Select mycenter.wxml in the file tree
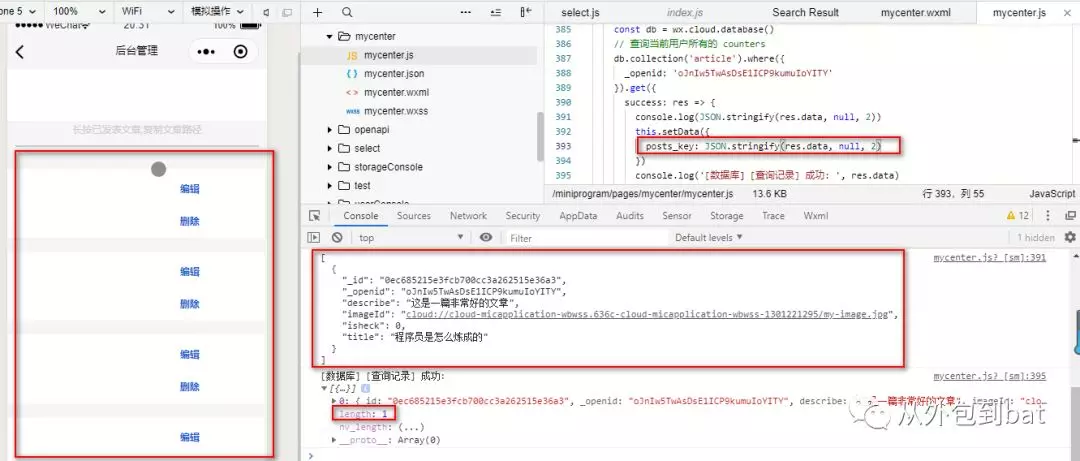This screenshot has width=1080, height=461. coord(397,92)
